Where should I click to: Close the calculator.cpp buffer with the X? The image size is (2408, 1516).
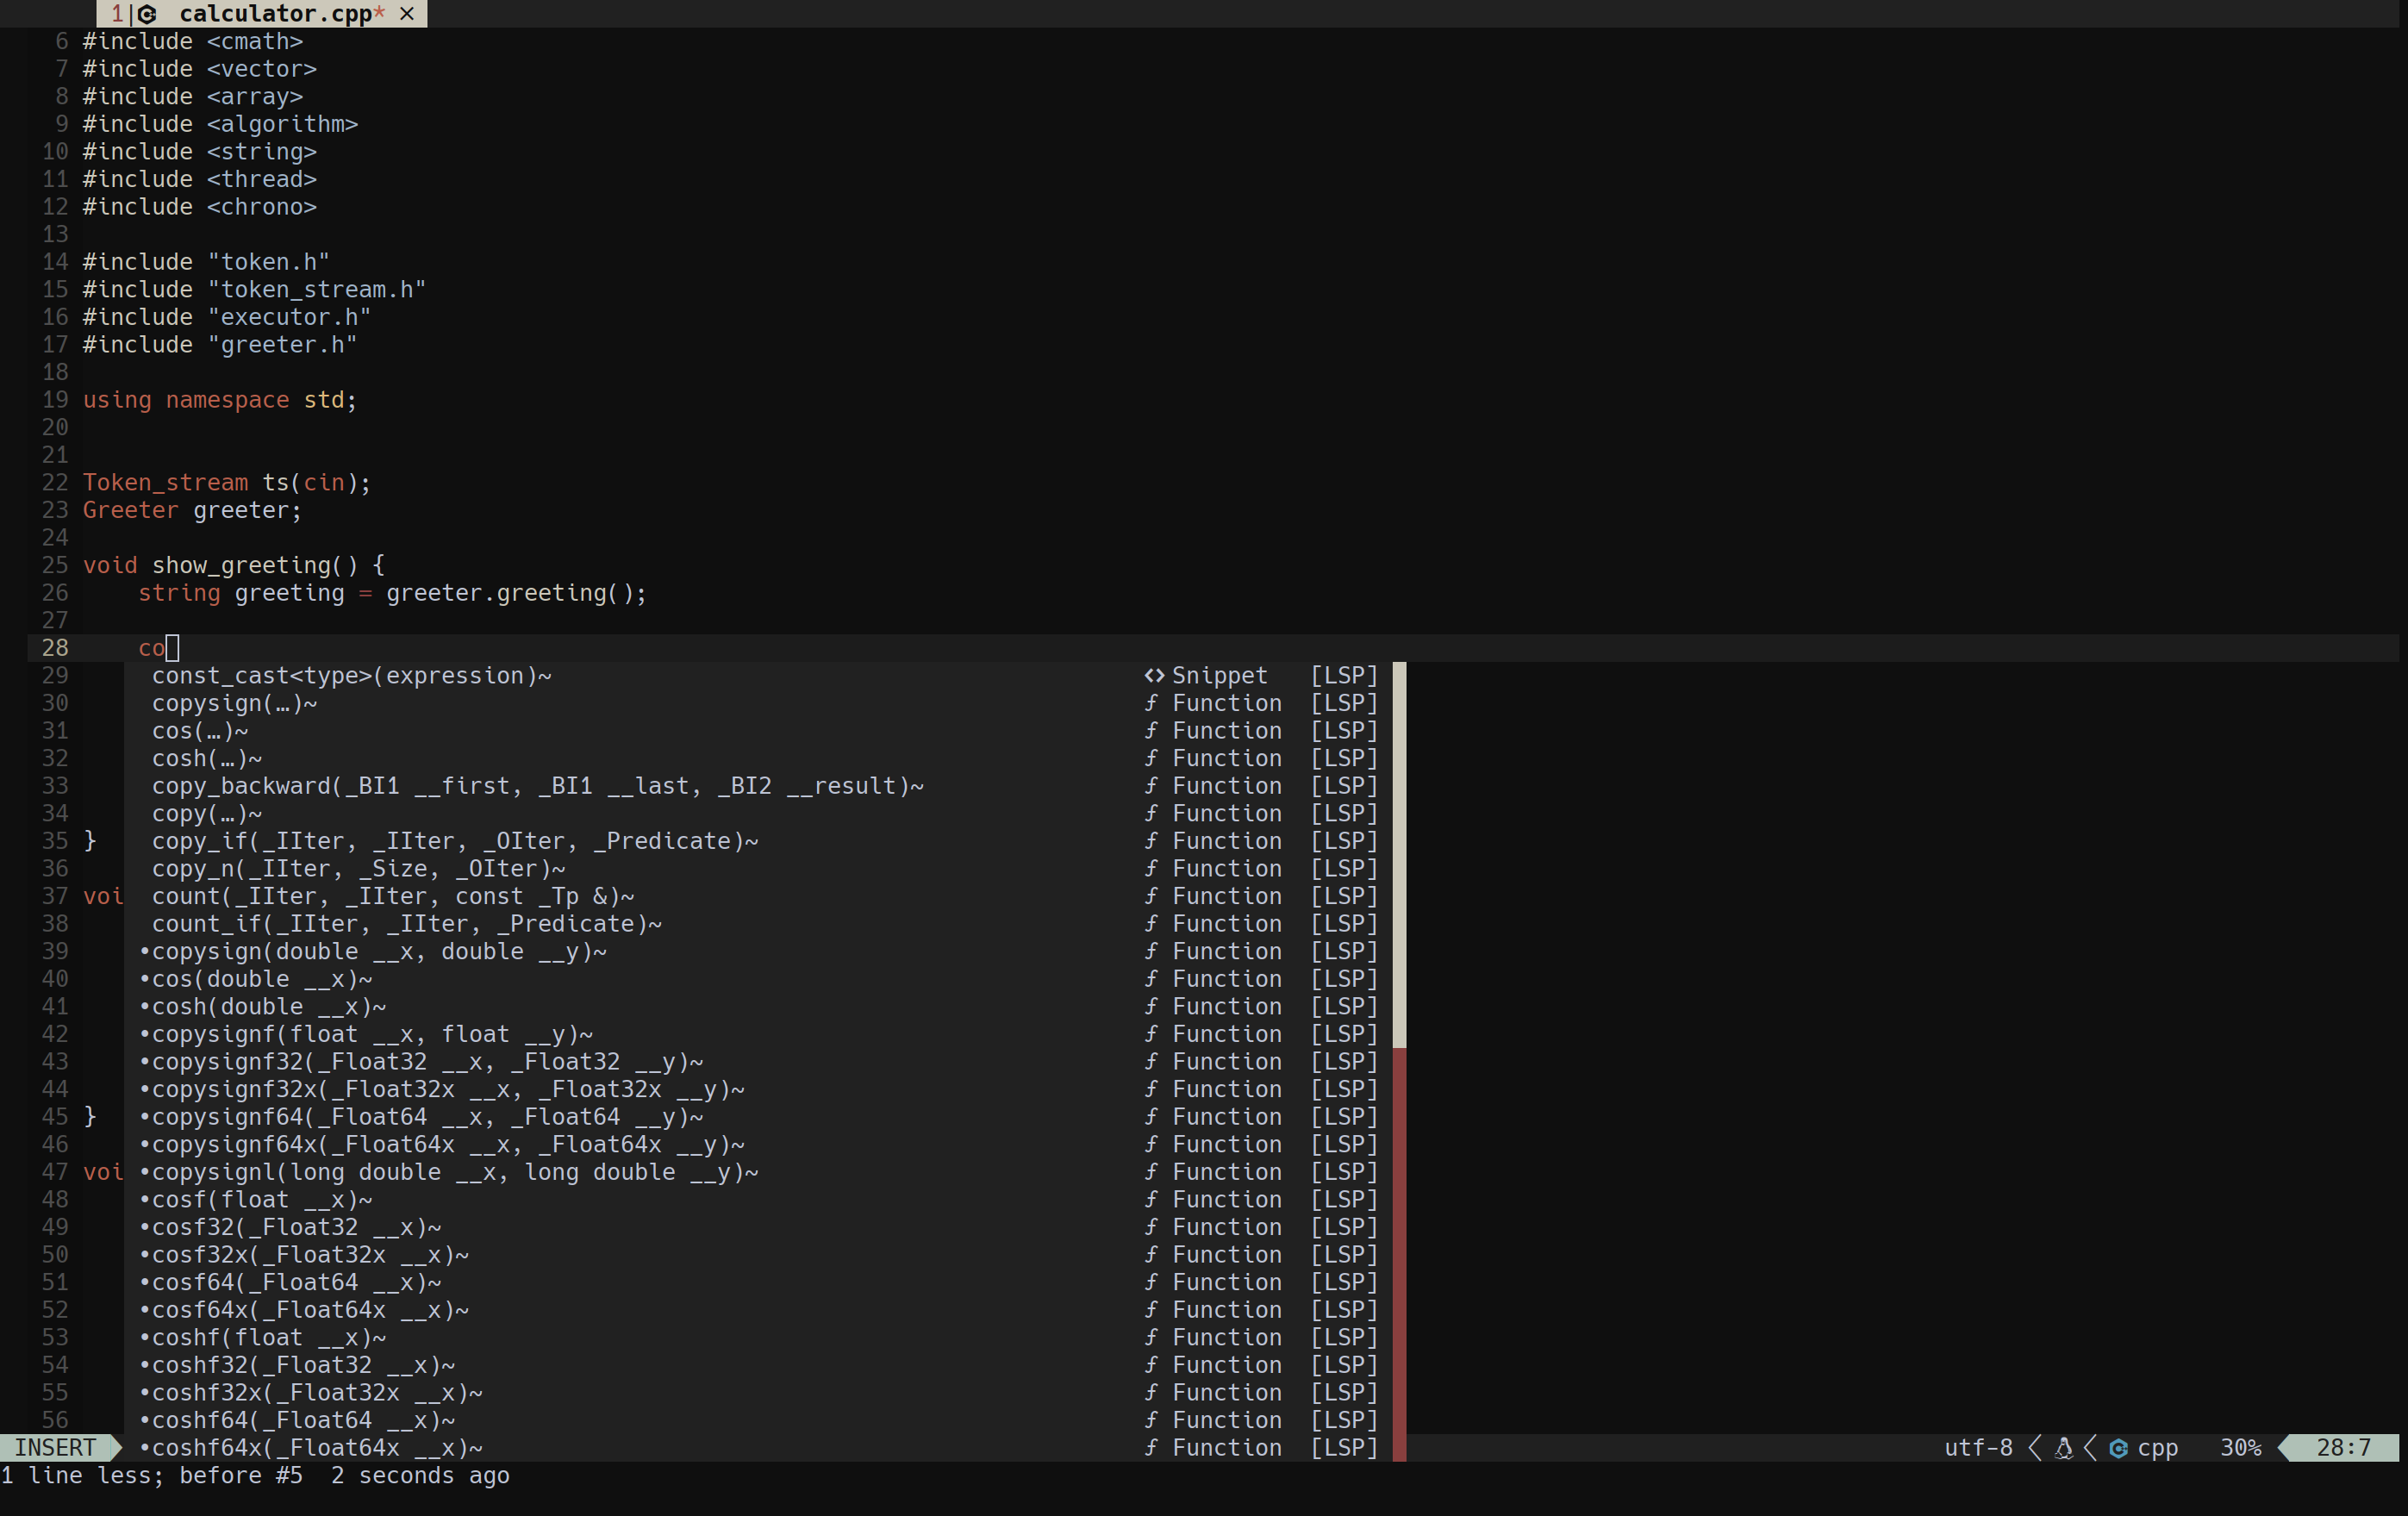pyautogui.click(x=406, y=13)
